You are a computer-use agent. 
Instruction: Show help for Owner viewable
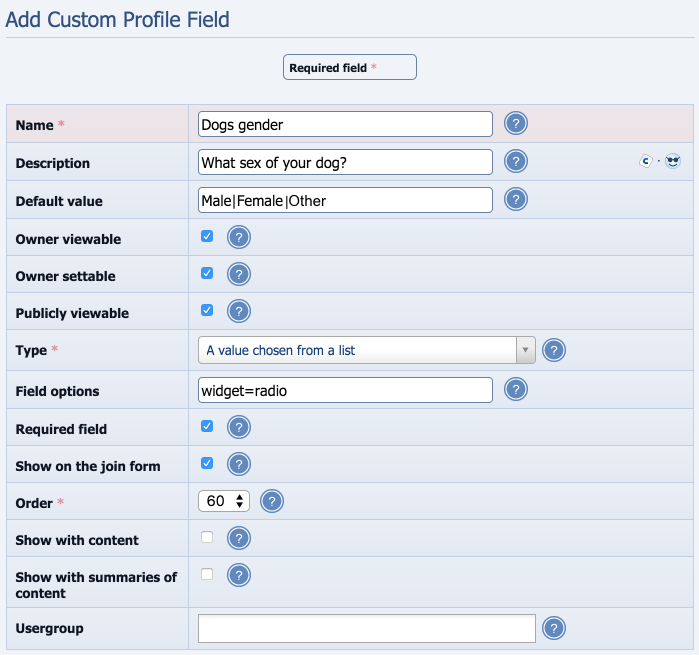pyautogui.click(x=239, y=237)
